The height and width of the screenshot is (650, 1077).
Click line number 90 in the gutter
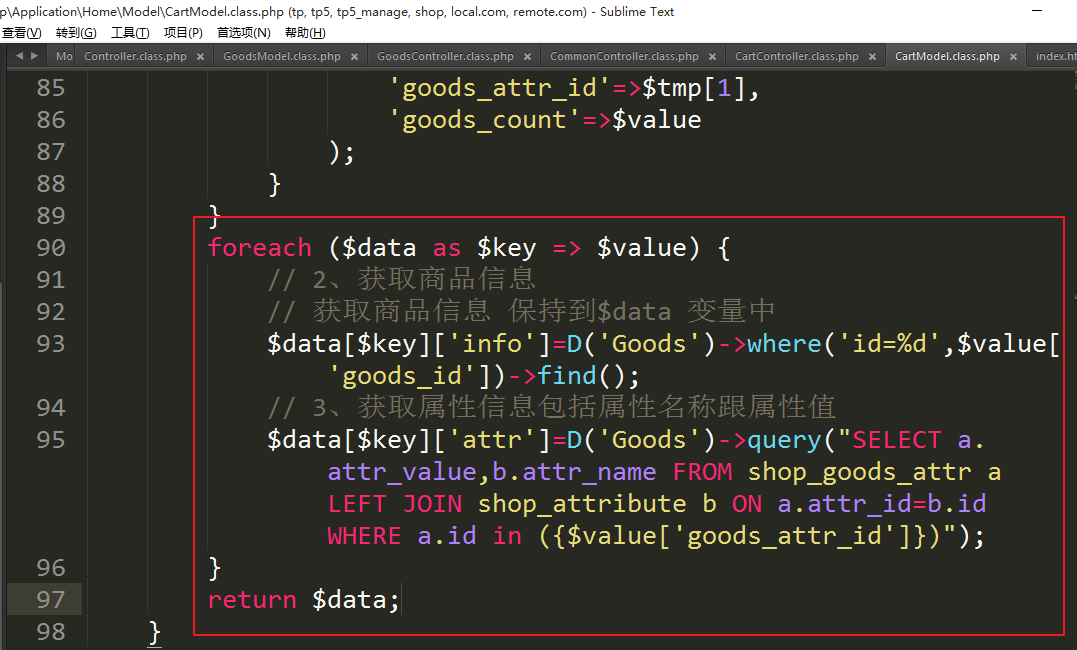50,248
